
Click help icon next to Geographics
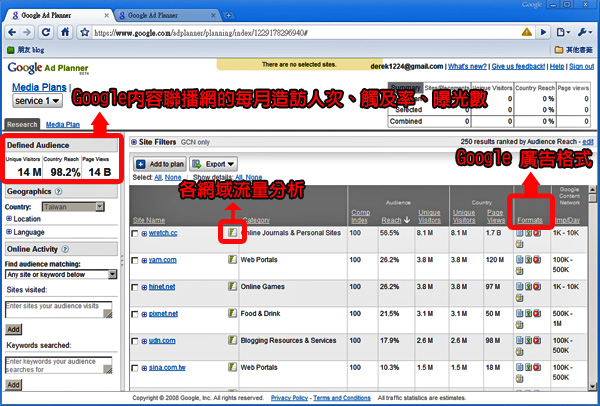click(58, 191)
